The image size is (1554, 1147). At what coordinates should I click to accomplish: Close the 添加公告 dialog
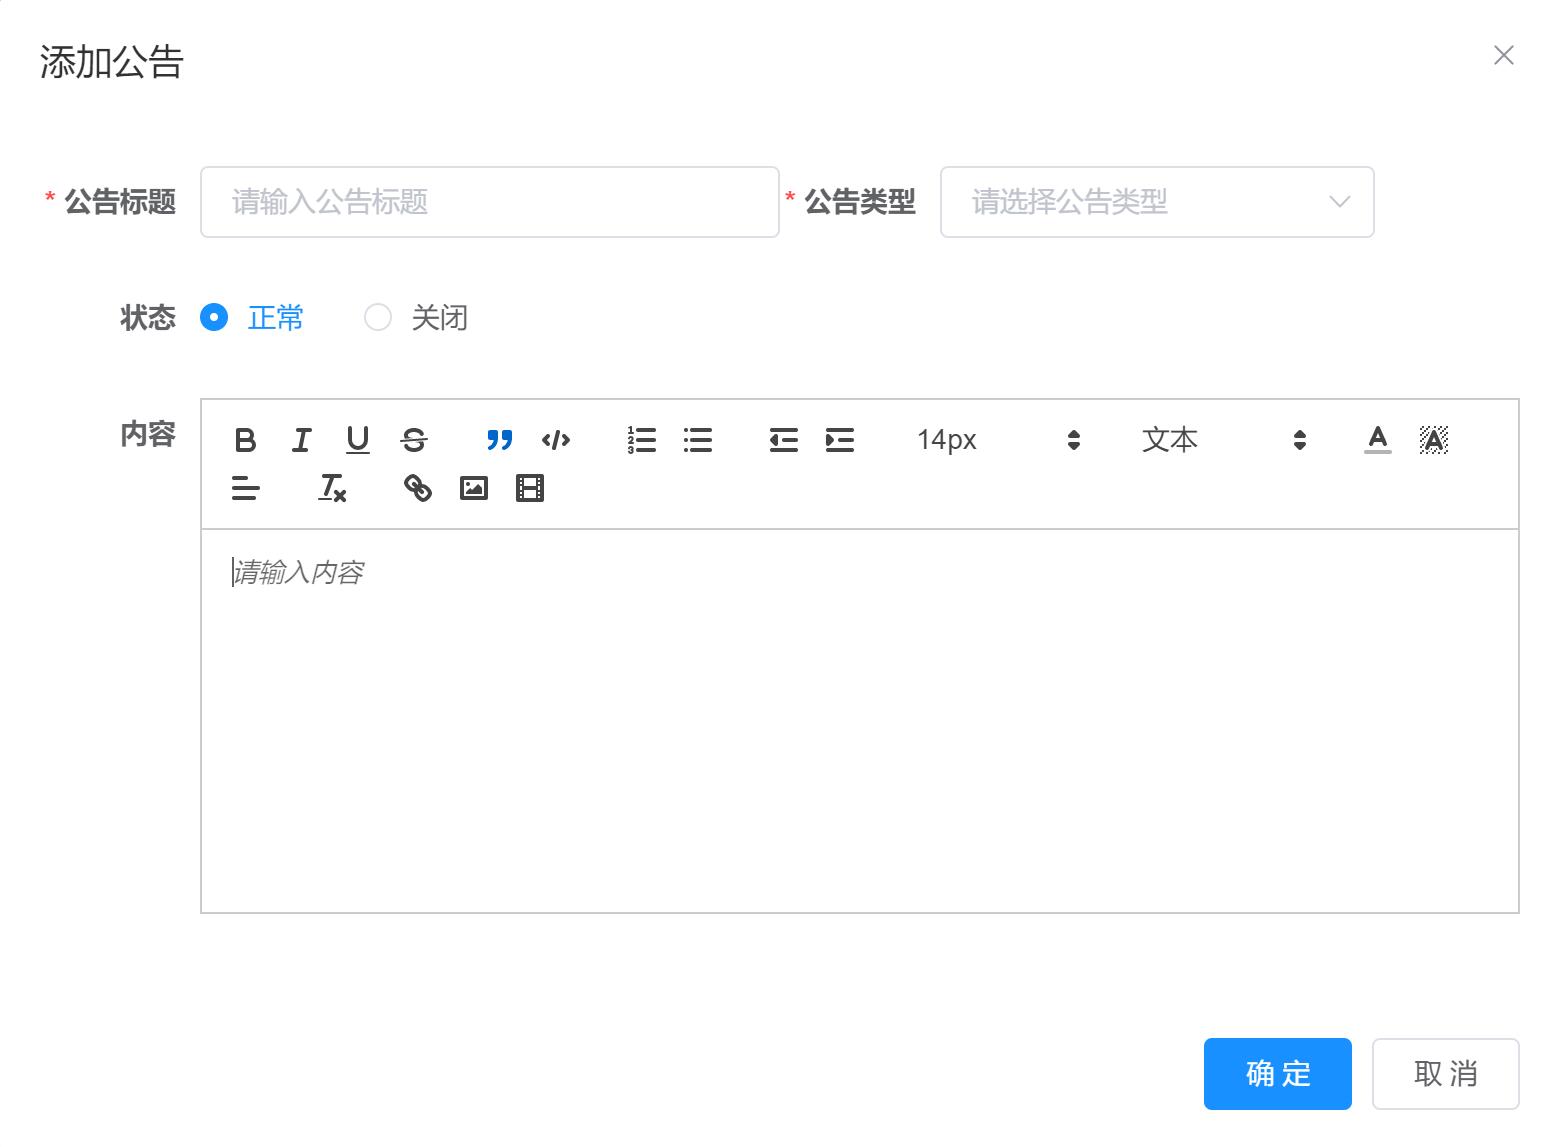[1503, 55]
